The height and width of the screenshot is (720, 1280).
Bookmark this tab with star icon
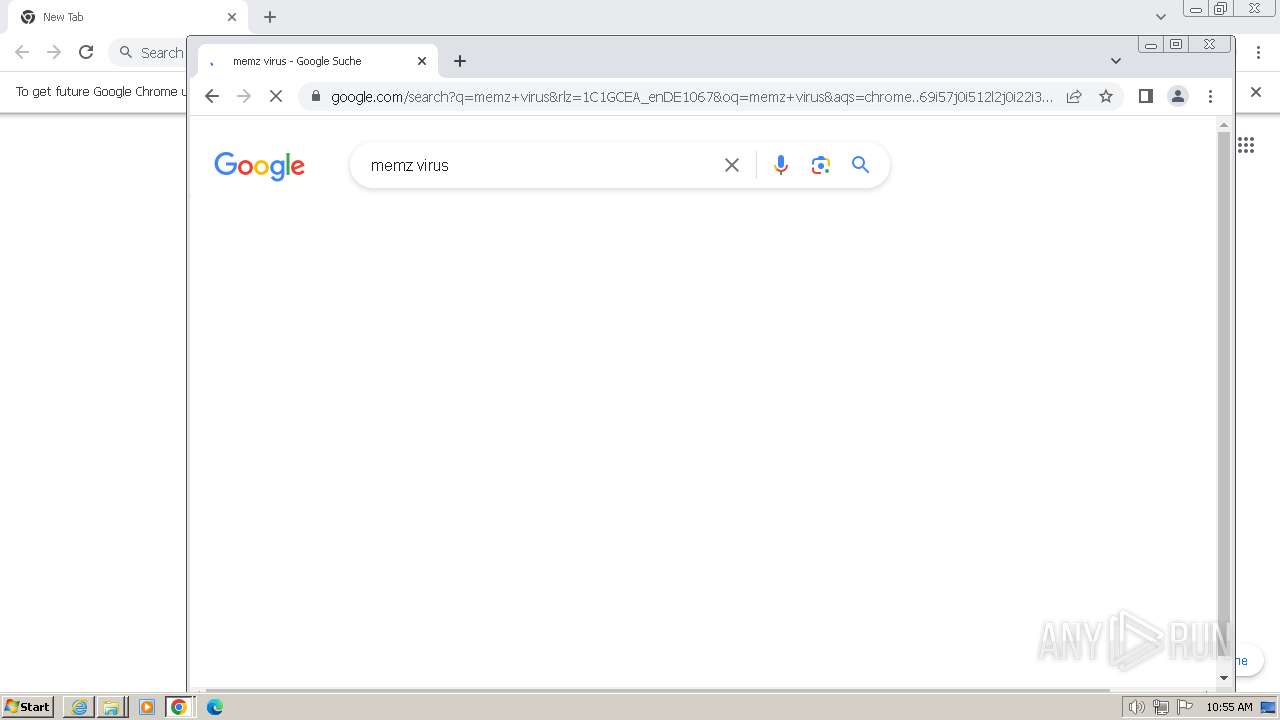1106,96
